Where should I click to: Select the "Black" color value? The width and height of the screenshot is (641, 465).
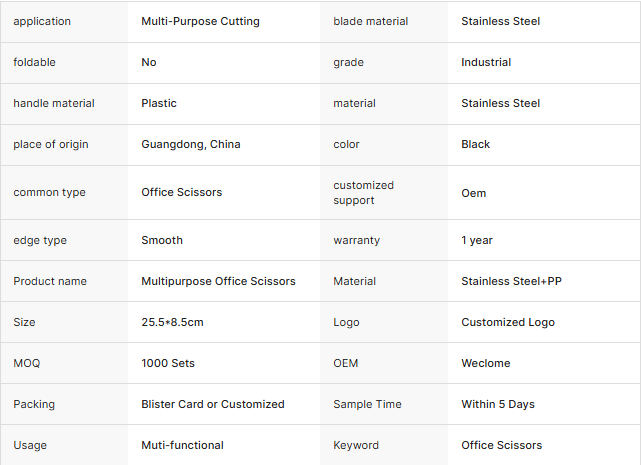(476, 144)
